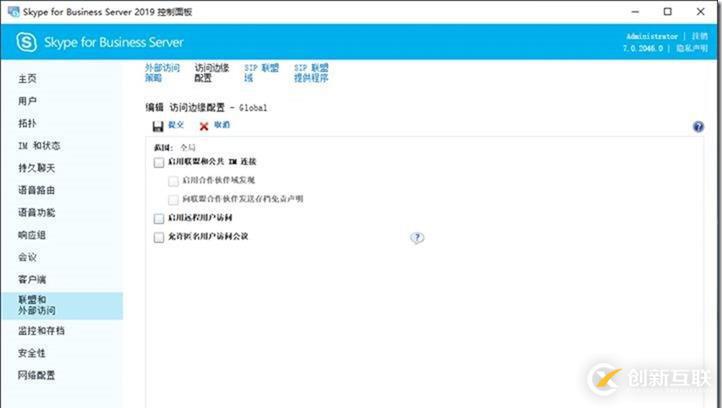Open 用户 in the sidebar
This screenshot has height=408, width=722.
[27, 101]
